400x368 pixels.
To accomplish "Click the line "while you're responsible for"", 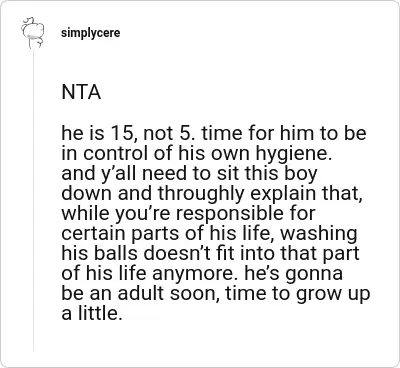I will [188, 214].
